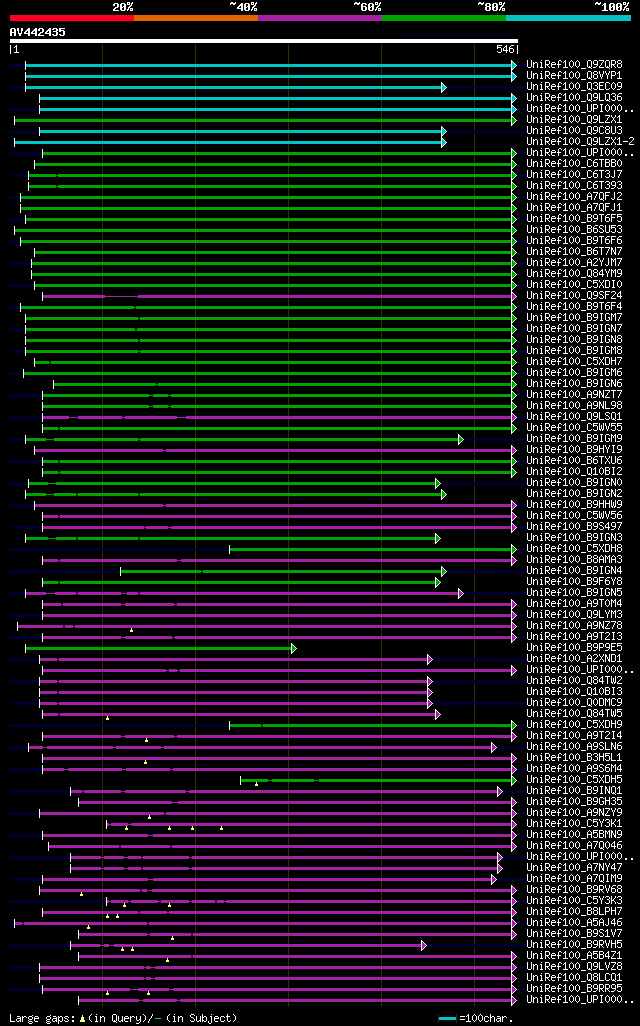Open hit UniRef100_Q84TW2
640x1026 pixels.
pos(575,681)
